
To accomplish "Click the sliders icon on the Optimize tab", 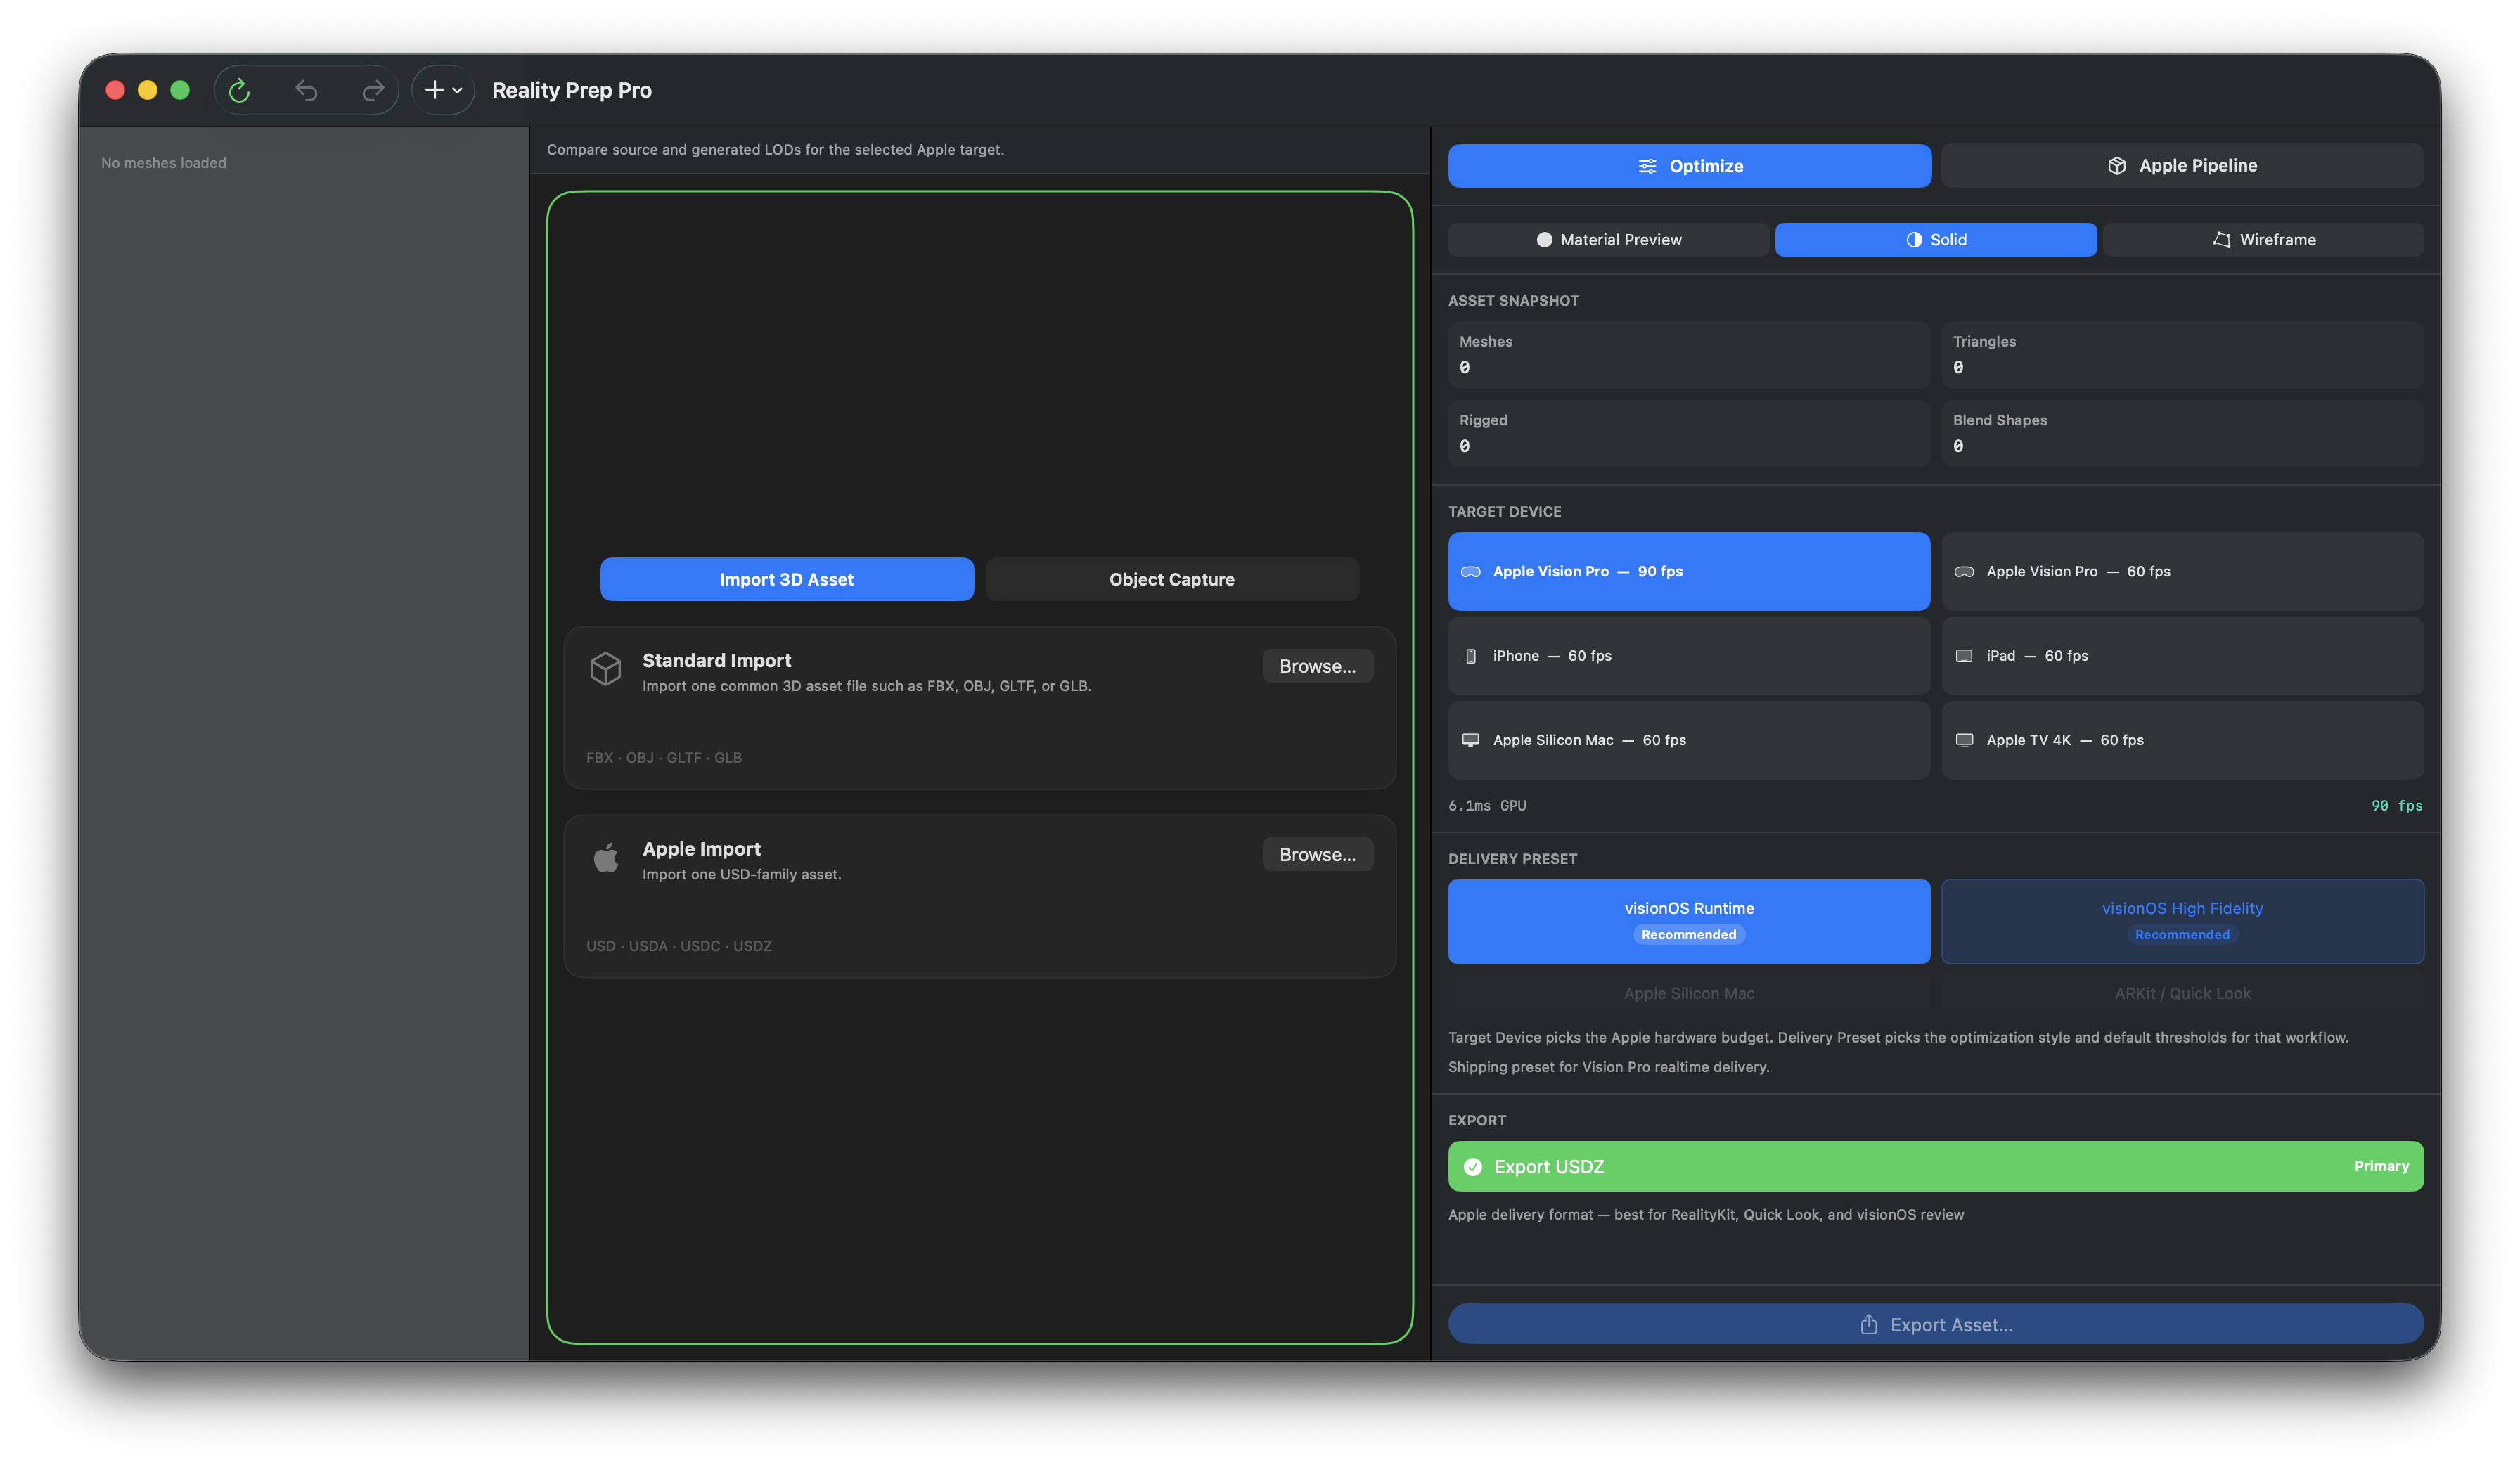I will [1648, 166].
